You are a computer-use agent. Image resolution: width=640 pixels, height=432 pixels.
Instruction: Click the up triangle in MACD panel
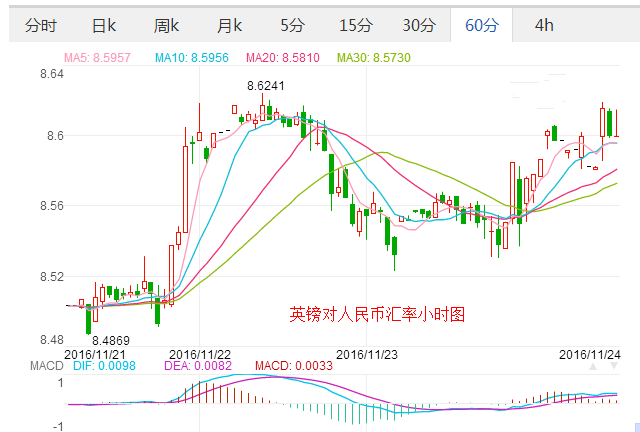click(x=594, y=367)
